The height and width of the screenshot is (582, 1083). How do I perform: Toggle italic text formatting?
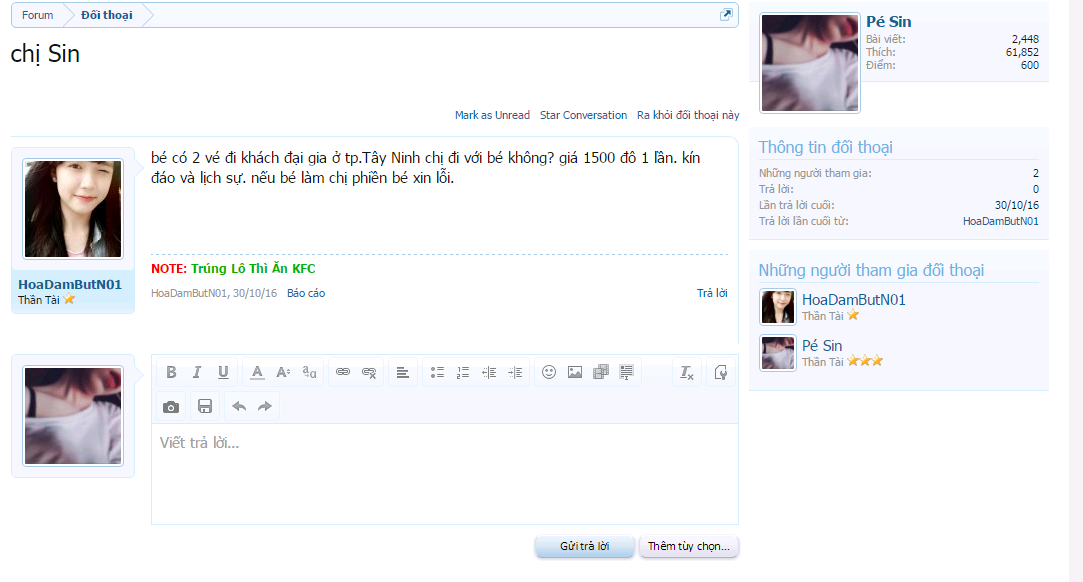[x=197, y=372]
